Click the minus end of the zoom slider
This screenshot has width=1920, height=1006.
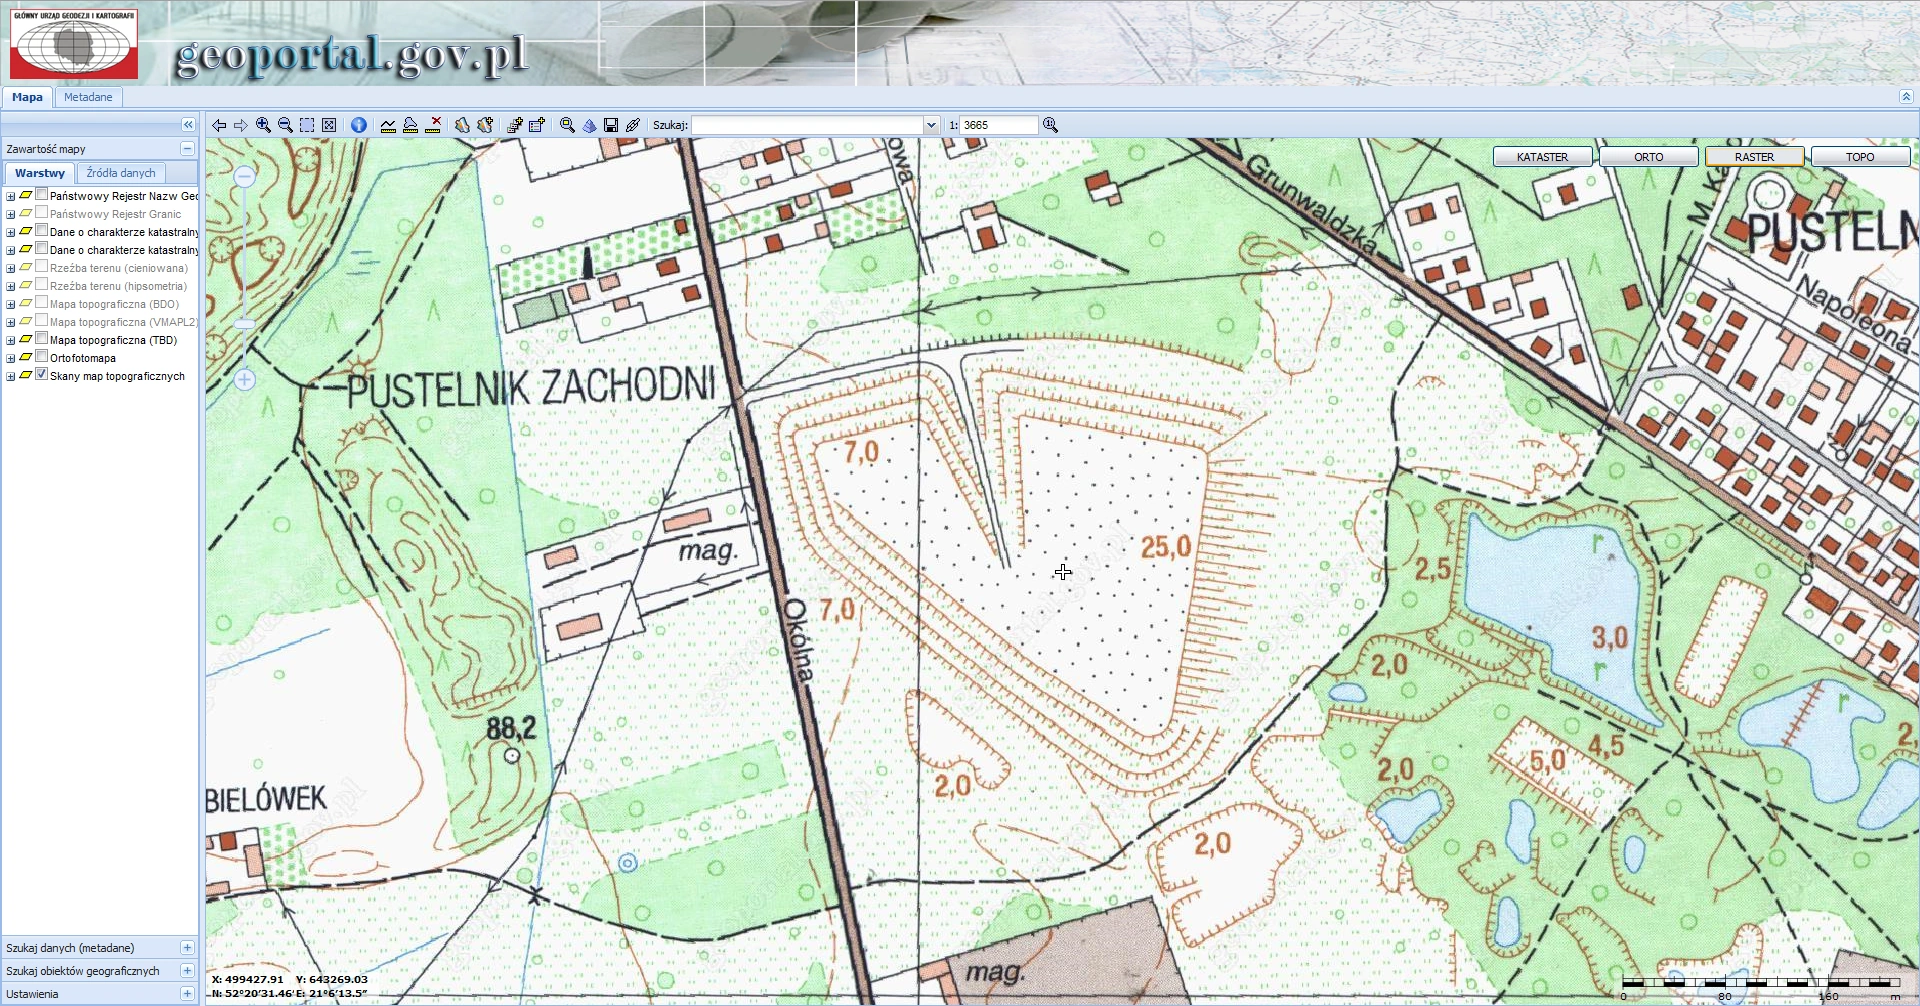click(244, 177)
